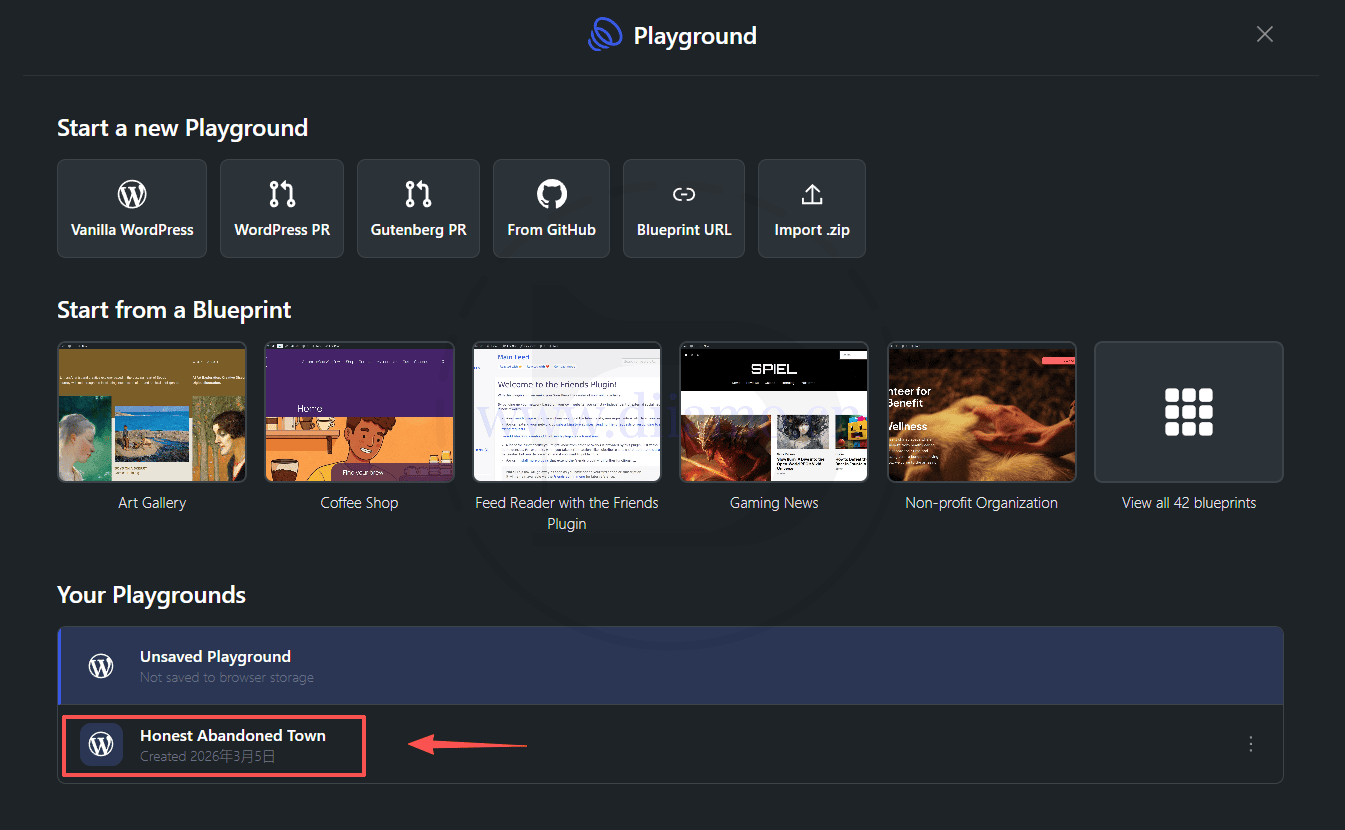Select the Feed Reader blueprint thumbnail
Image resolution: width=1345 pixels, height=830 pixels.
tap(567, 412)
